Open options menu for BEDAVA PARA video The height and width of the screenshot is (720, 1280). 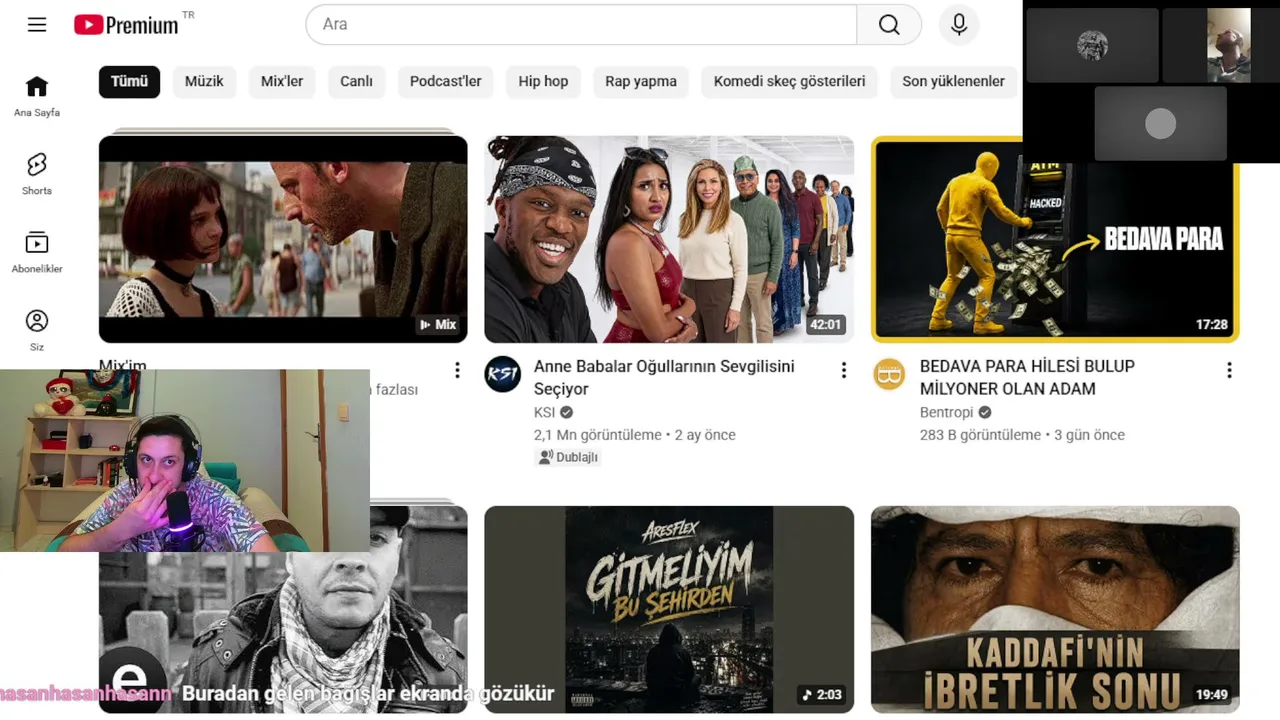click(x=1229, y=370)
